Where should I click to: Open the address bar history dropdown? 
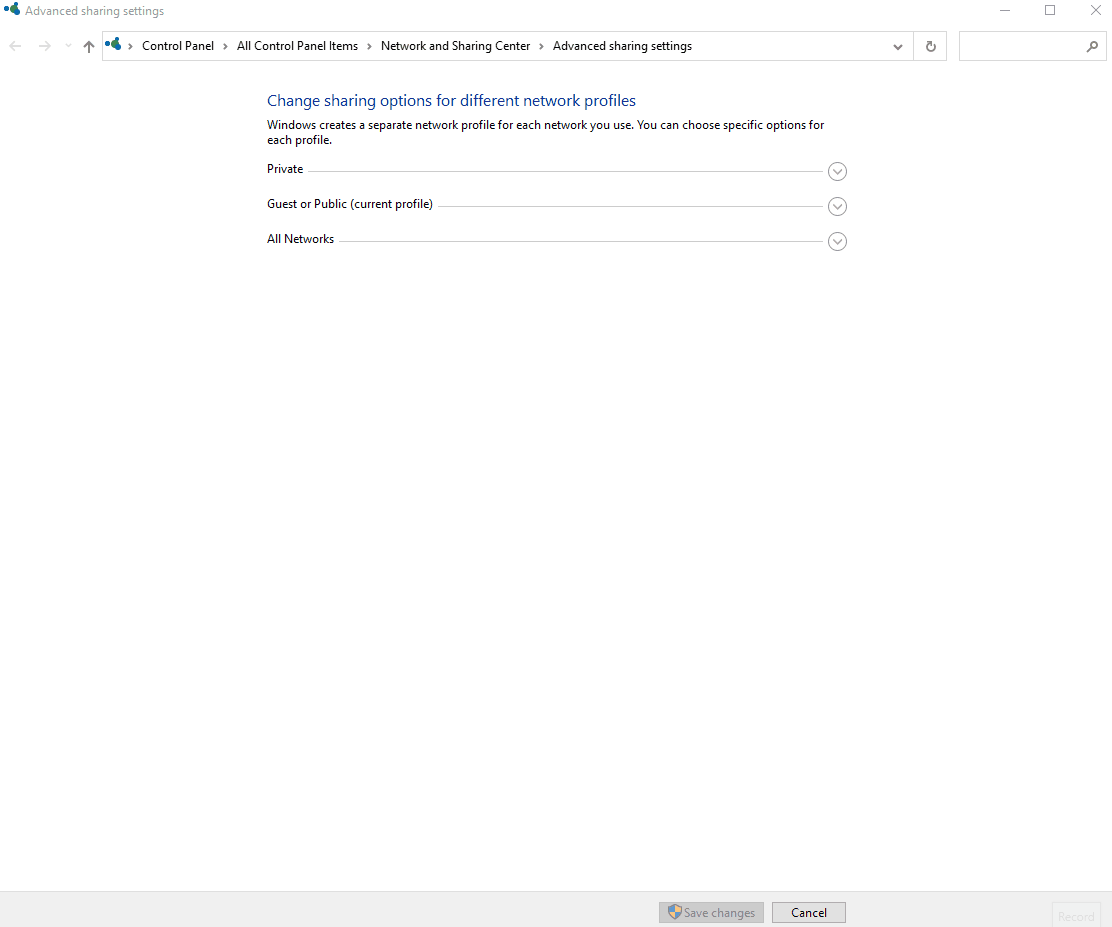[897, 46]
